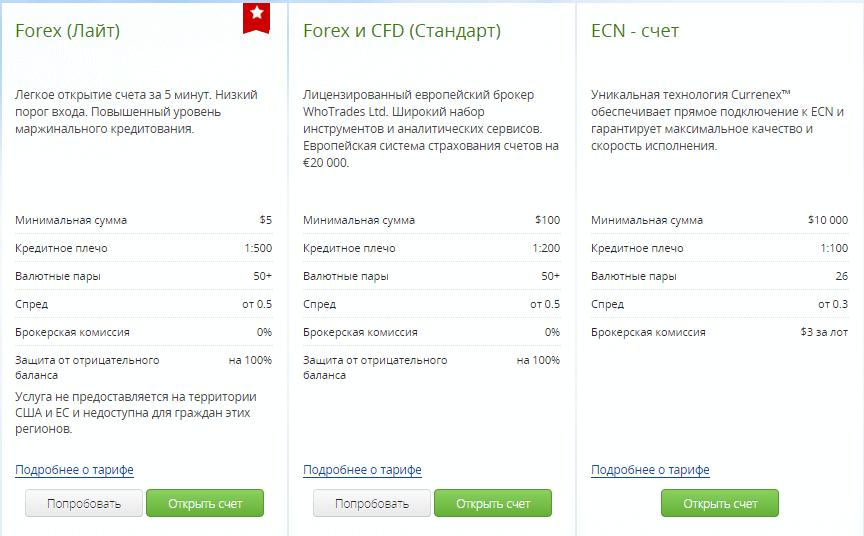The height and width of the screenshot is (536, 864).
Task: Follow Подробнее о тарифе link for Forex Лайт
Action: point(74,470)
